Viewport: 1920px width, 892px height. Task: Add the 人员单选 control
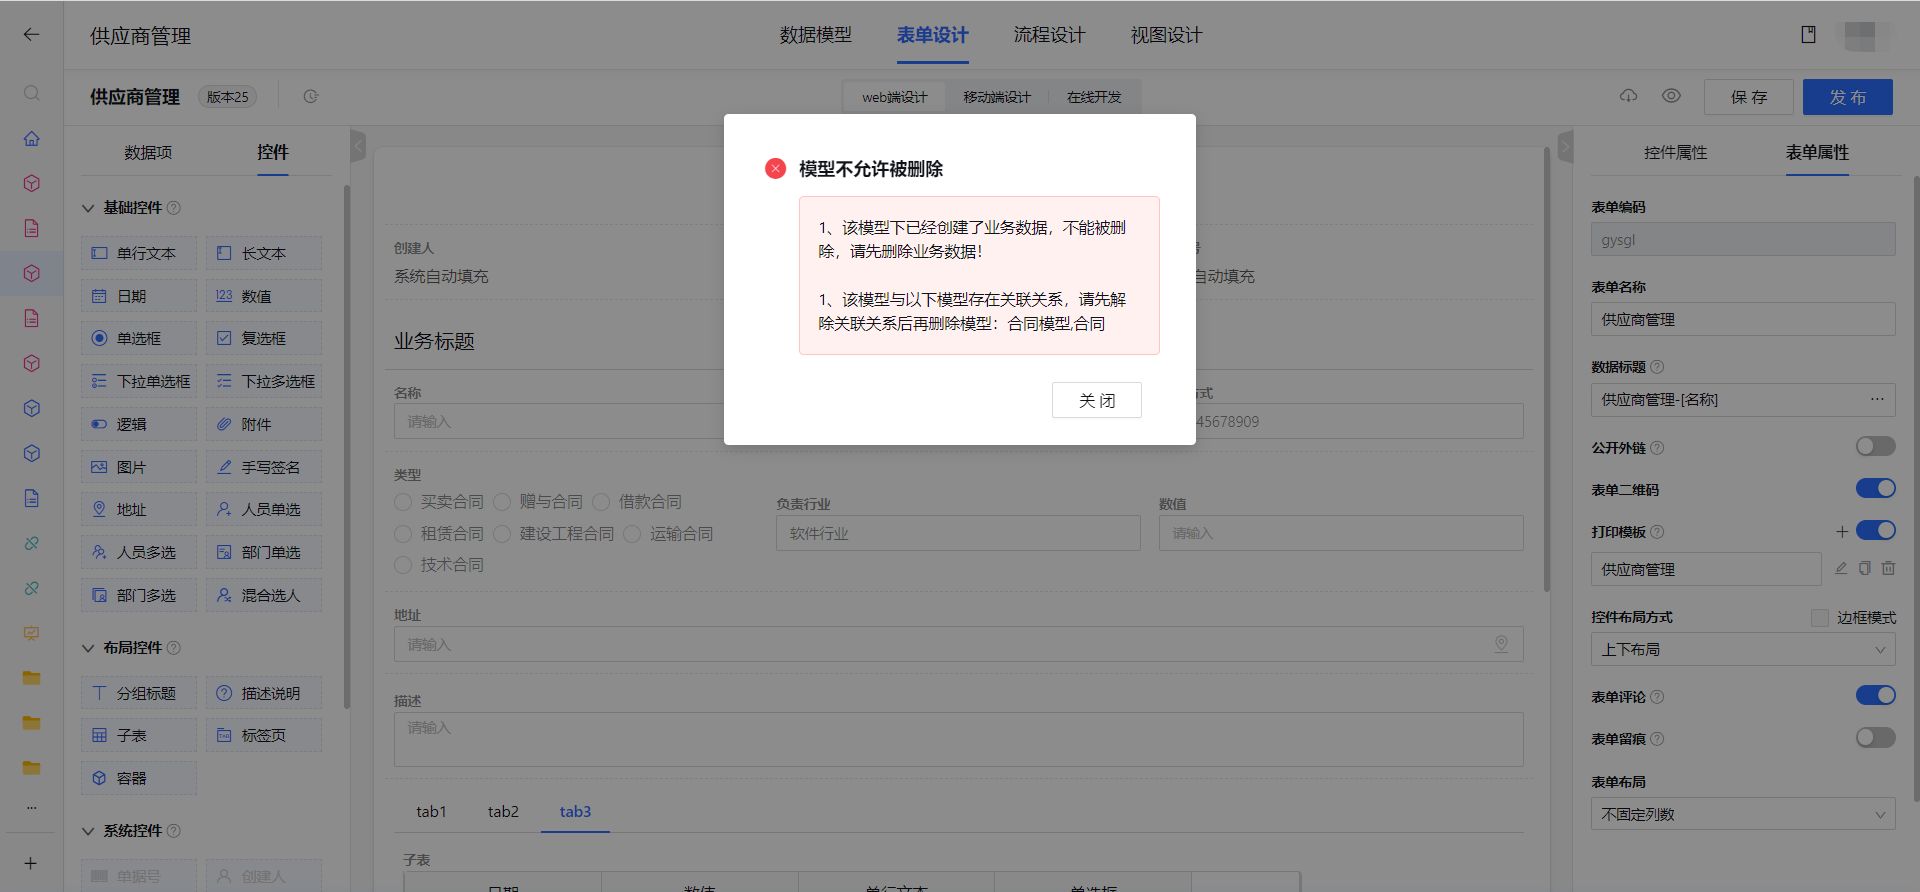[264, 509]
